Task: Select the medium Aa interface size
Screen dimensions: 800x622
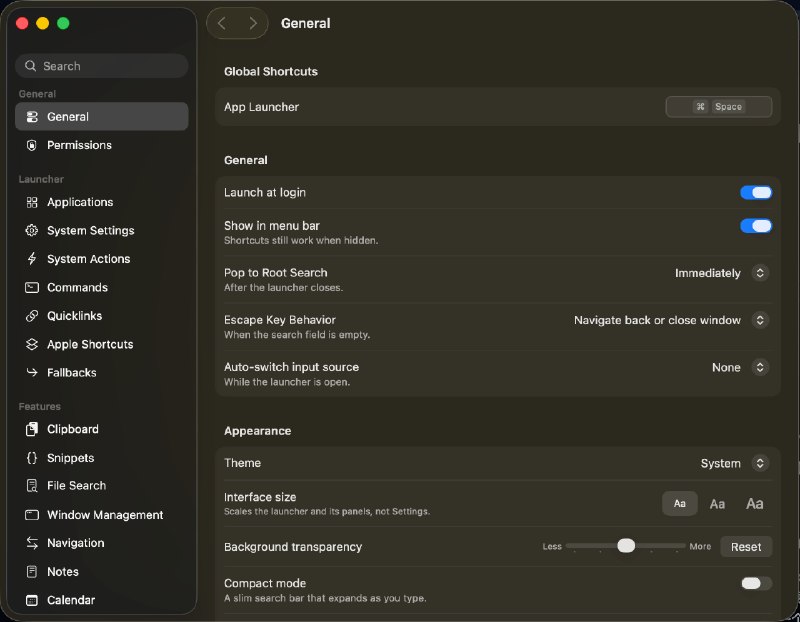Action: [717, 504]
